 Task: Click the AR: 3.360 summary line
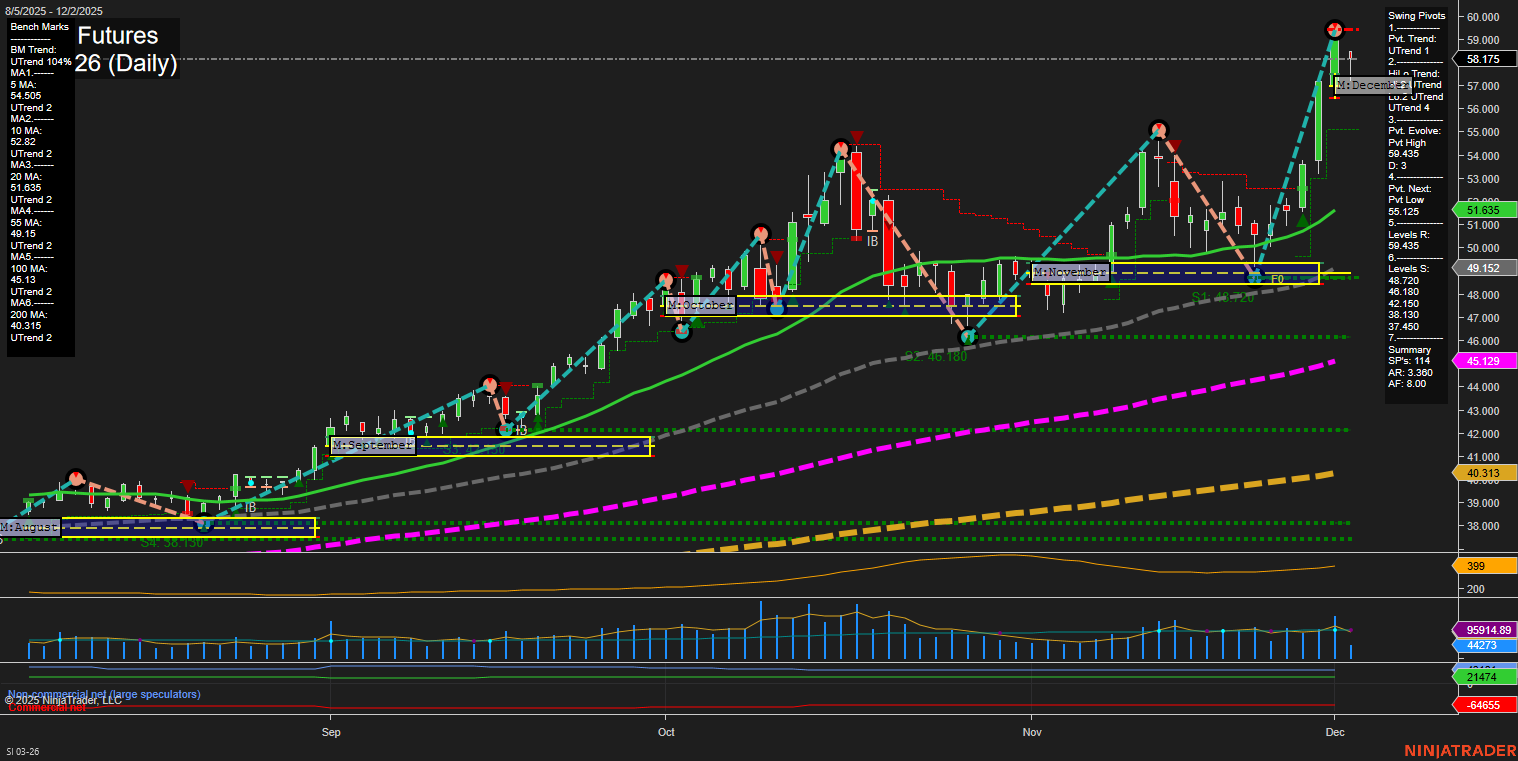click(x=1408, y=372)
